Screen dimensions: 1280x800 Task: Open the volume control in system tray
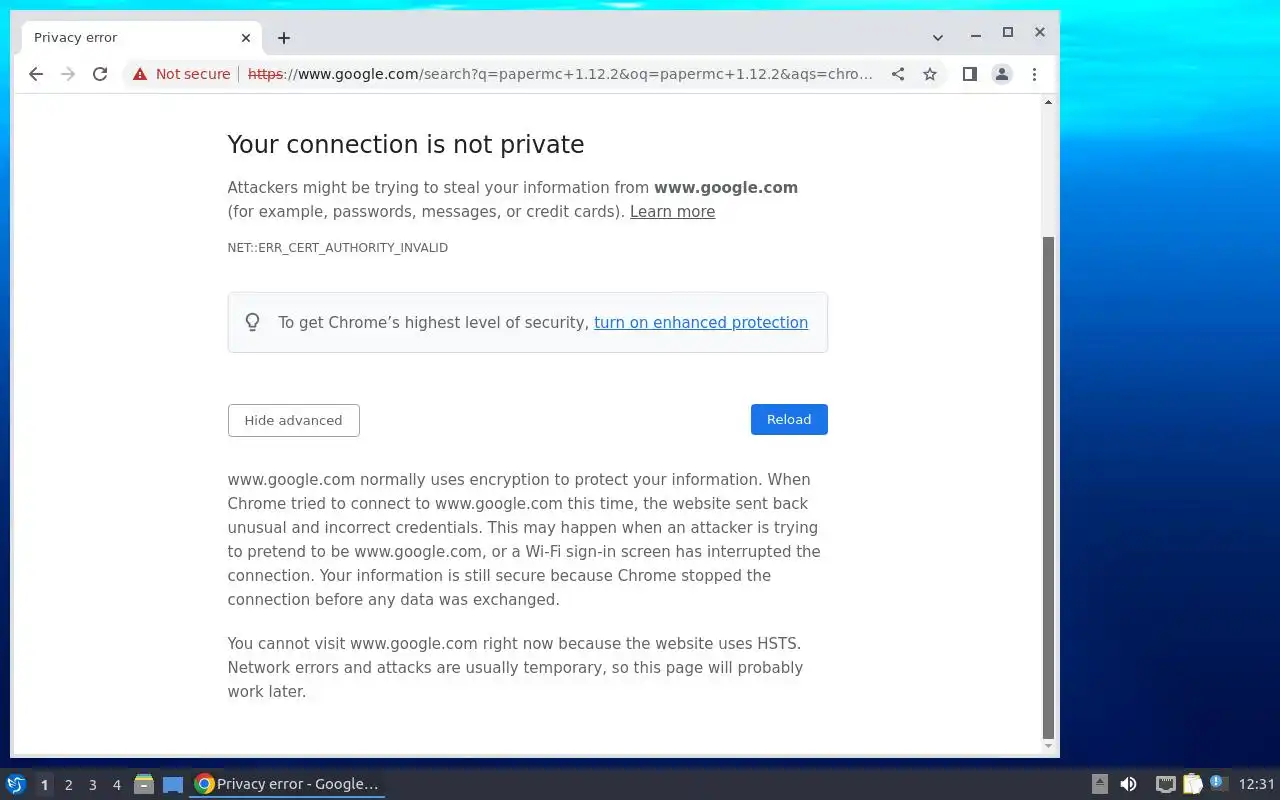[1128, 784]
